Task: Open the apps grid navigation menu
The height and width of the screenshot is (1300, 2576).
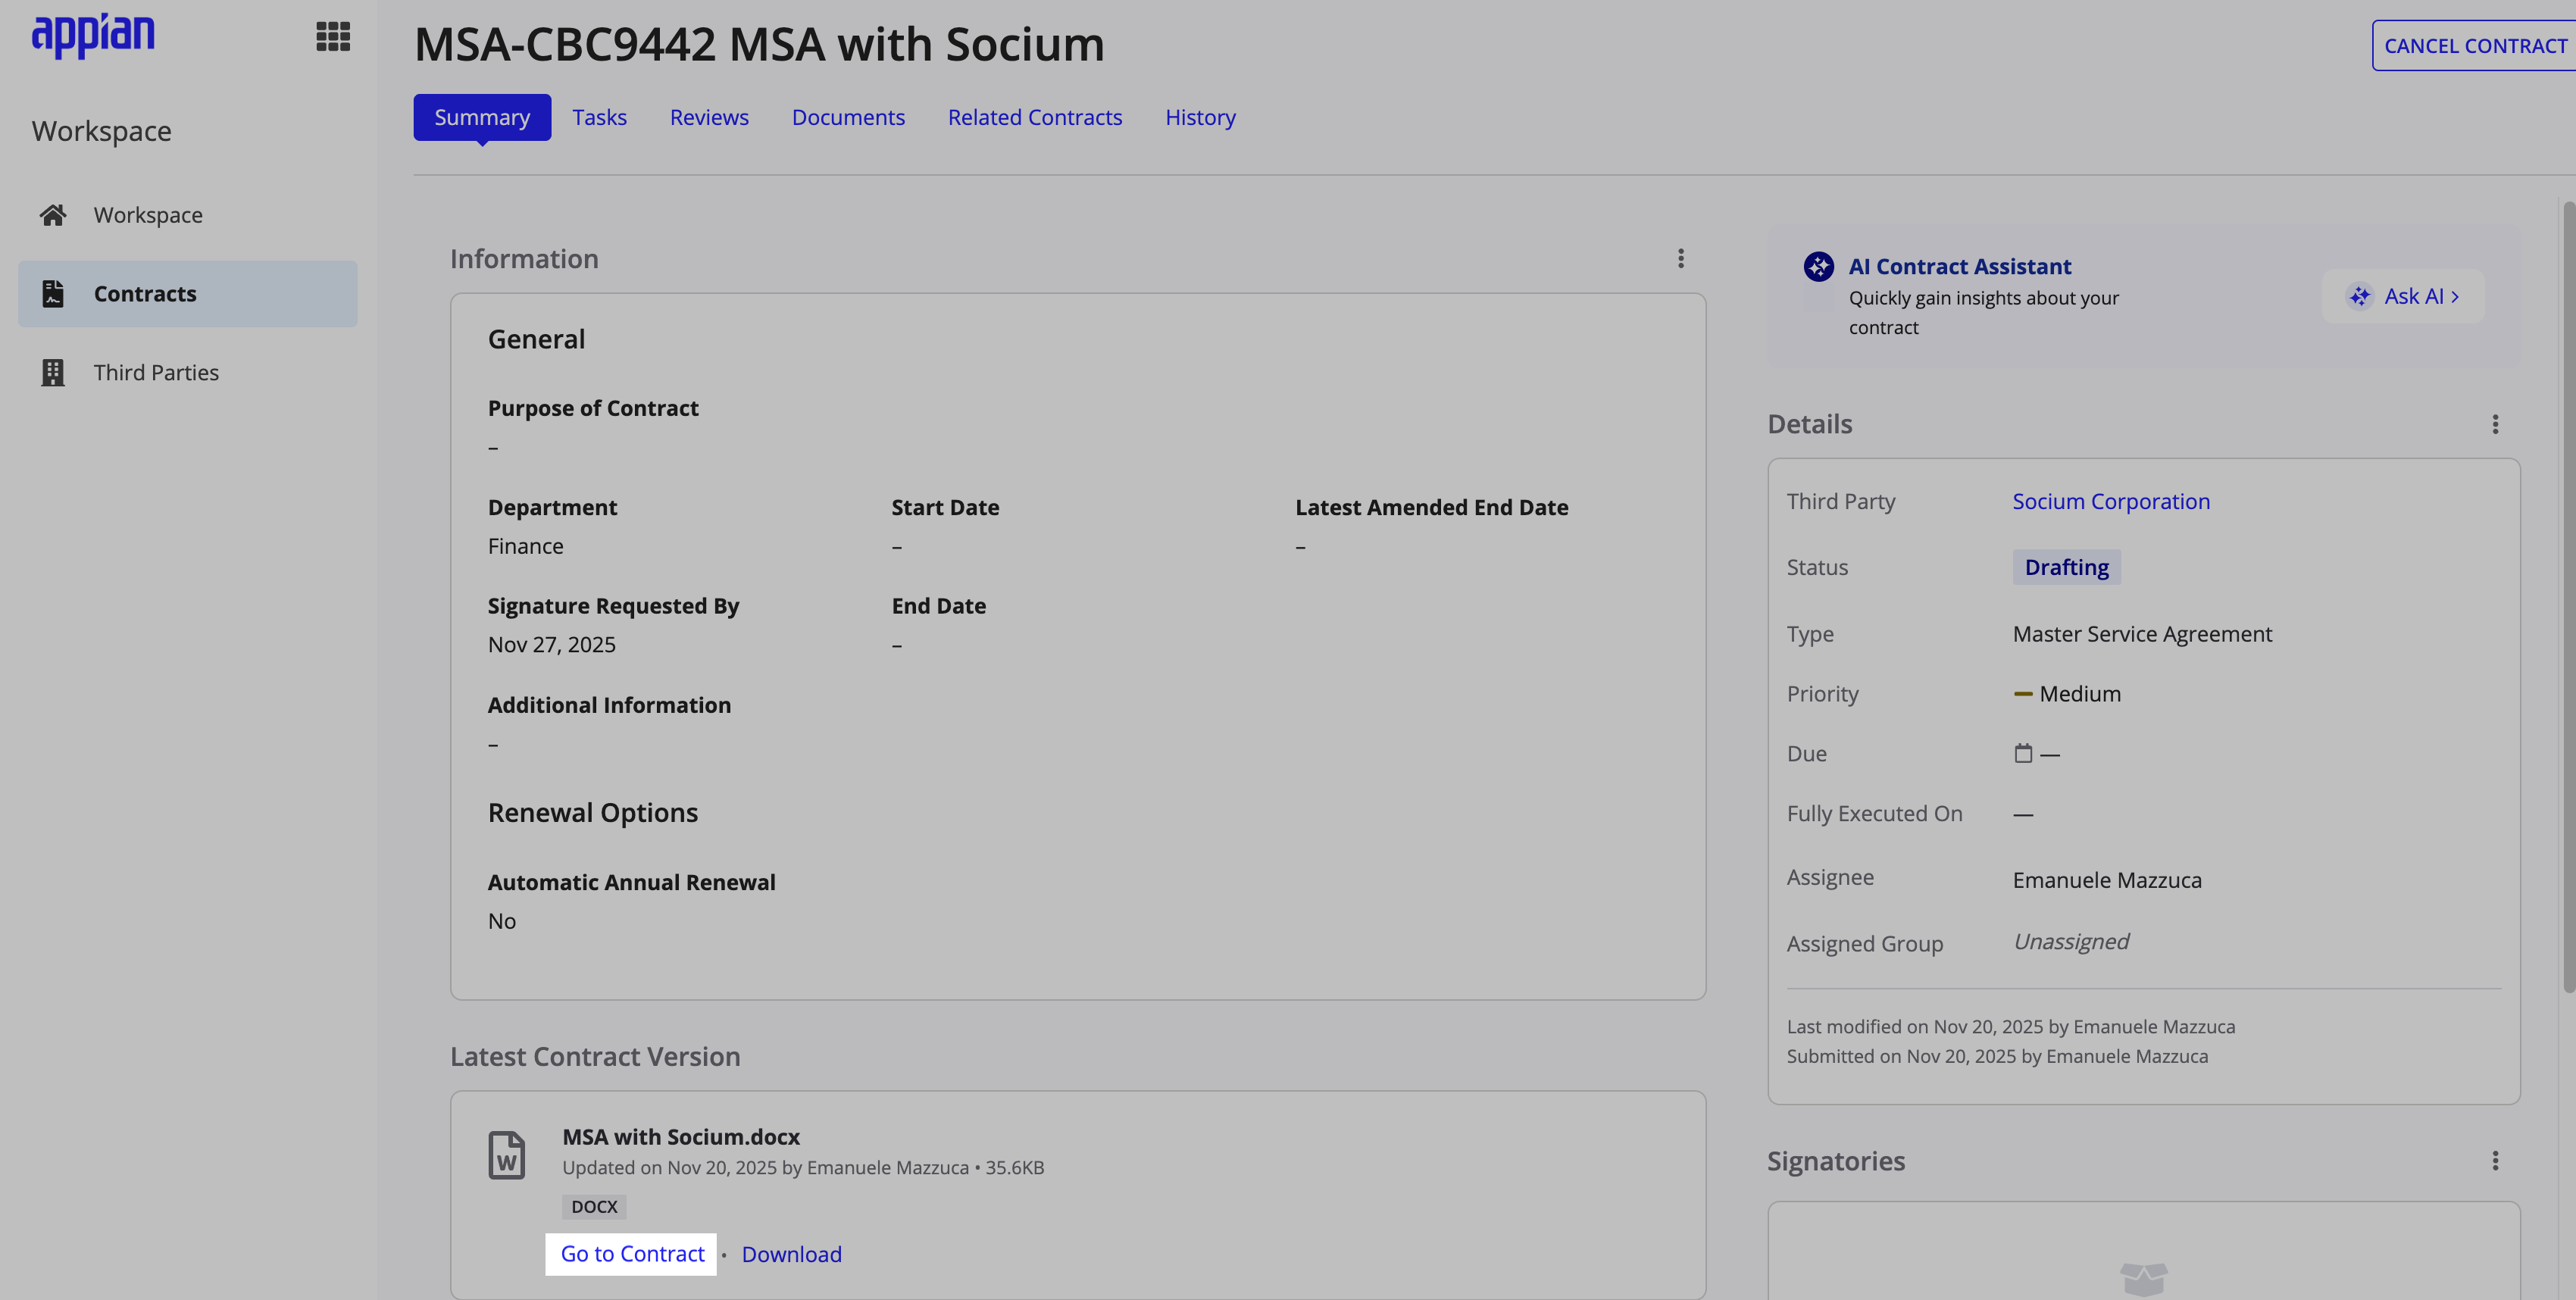Action: tap(333, 37)
